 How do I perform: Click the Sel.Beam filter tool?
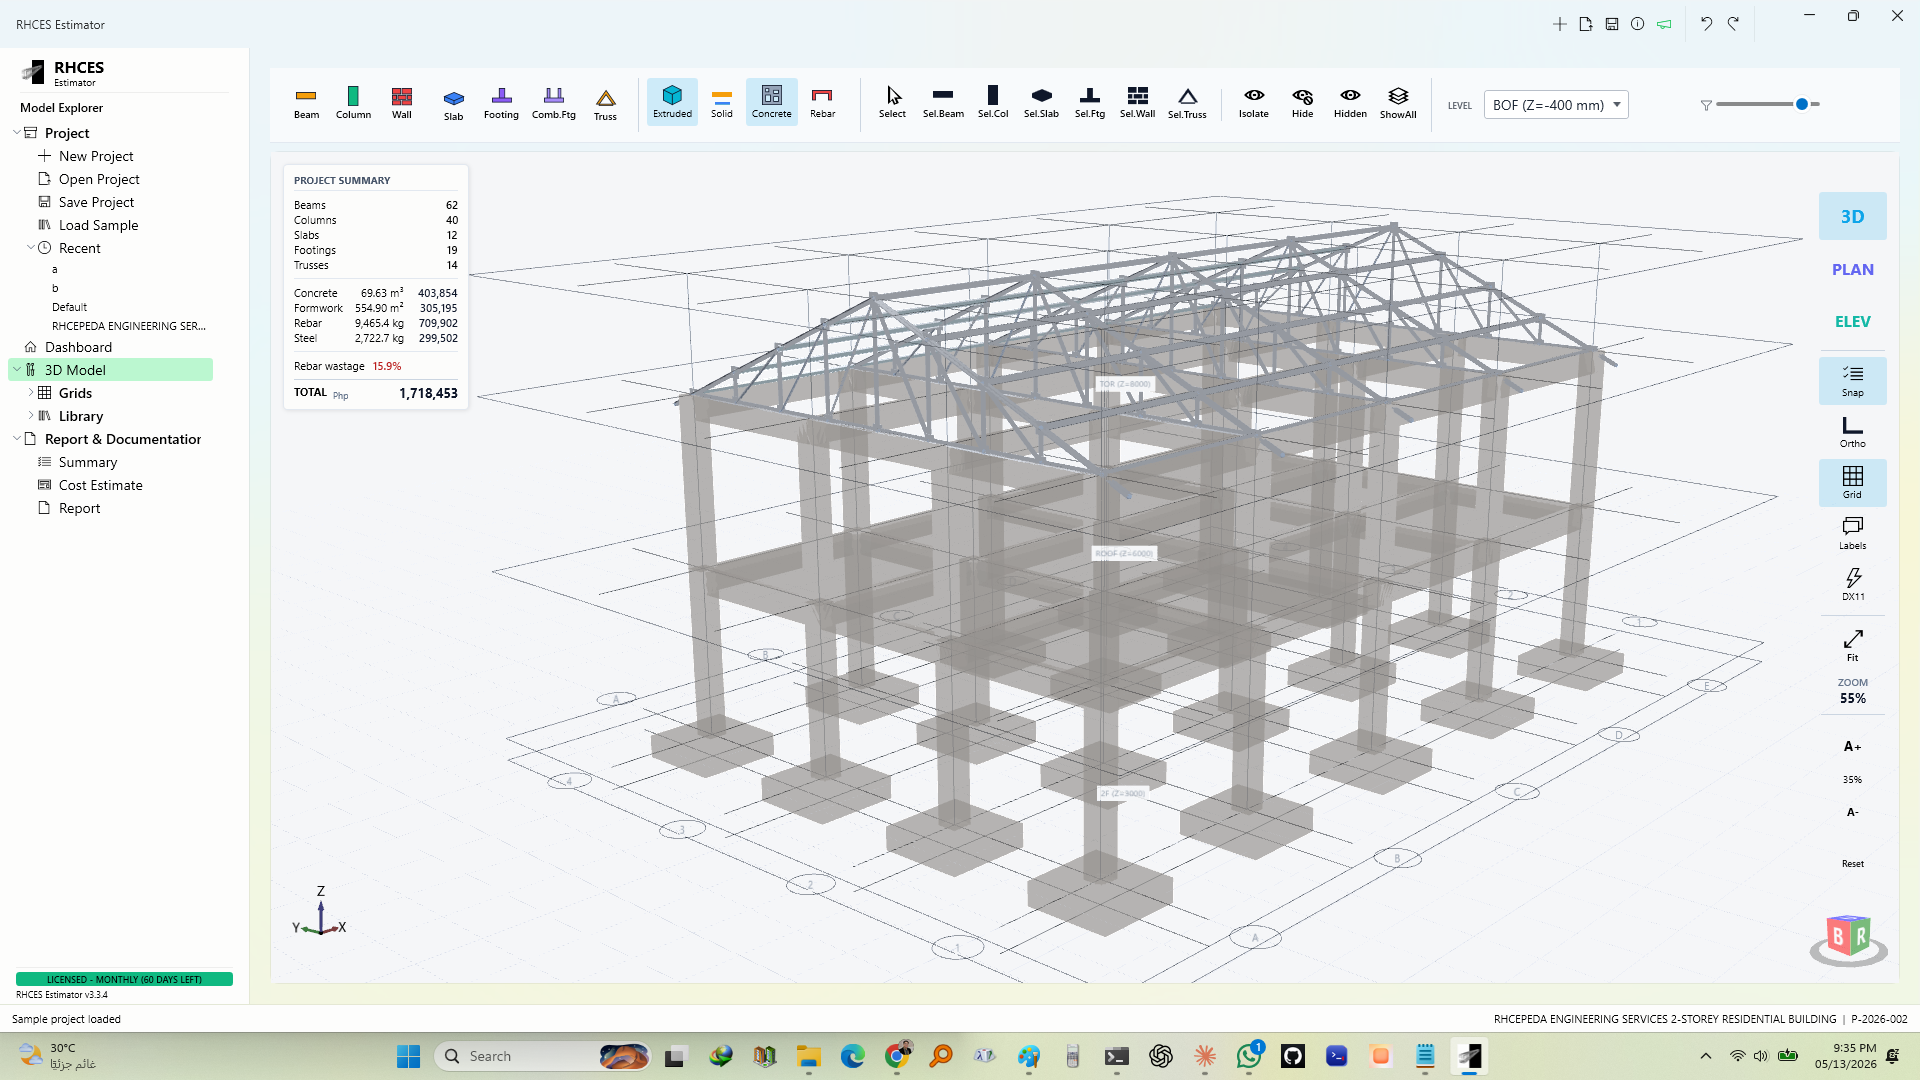(x=943, y=103)
